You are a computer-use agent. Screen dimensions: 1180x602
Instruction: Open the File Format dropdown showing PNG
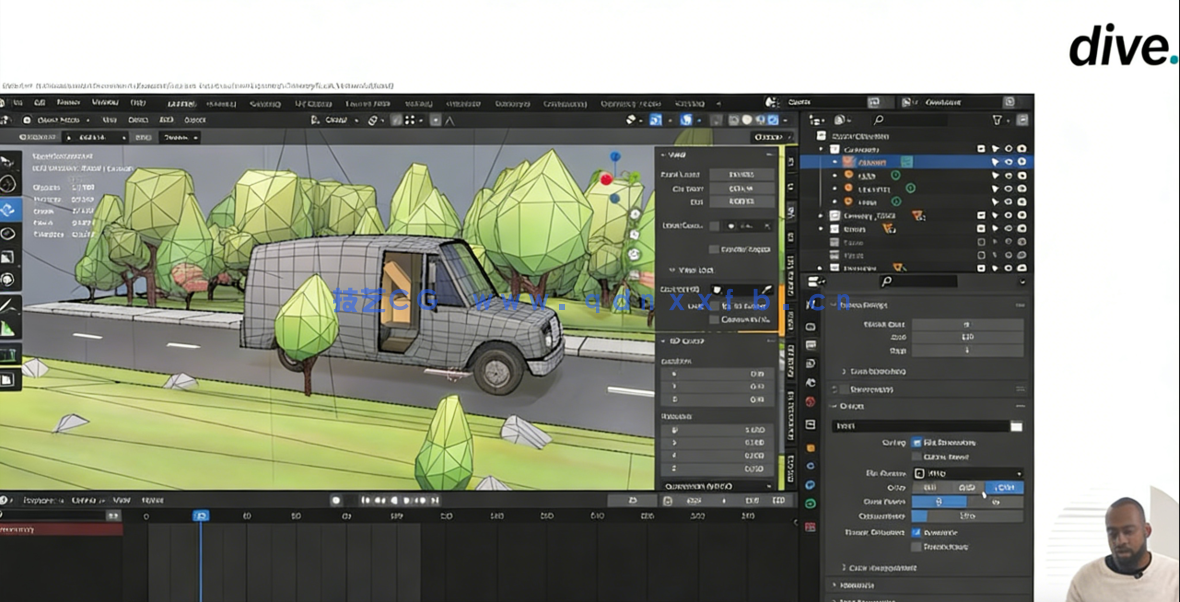point(966,473)
